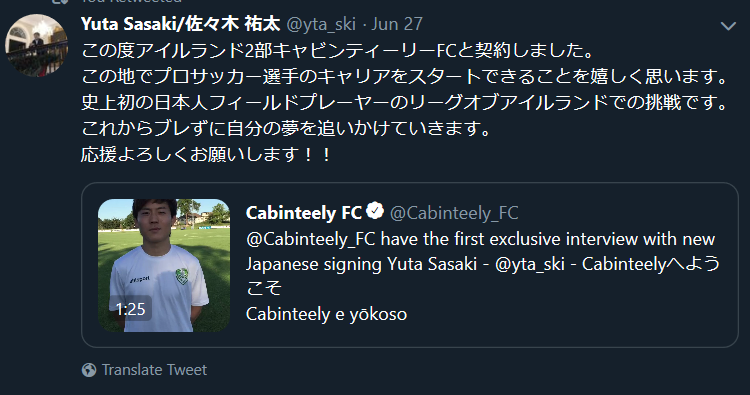Viewport: 750px width, 395px height.
Task: Open the quoted tweet line Cabinteely e yōkoso
Action: tap(326, 314)
